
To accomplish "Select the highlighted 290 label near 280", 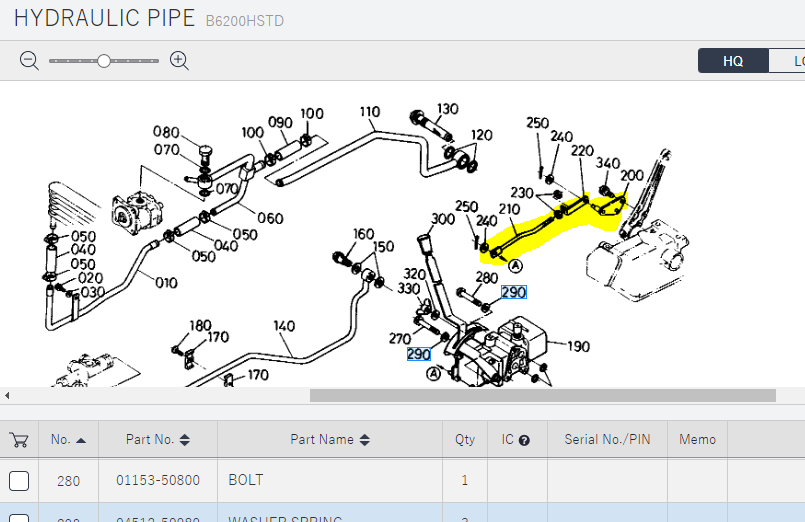I will click(513, 293).
